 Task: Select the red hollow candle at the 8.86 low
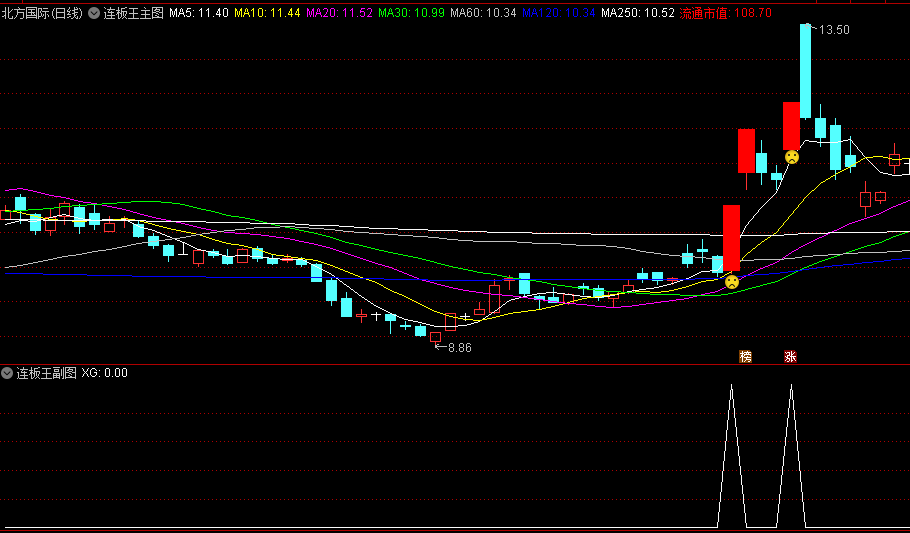coord(435,337)
